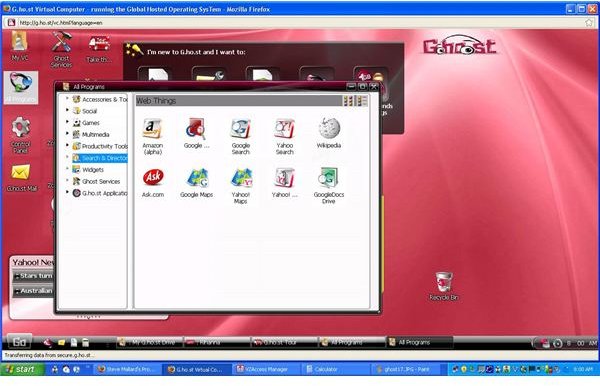600x386 pixels.
Task: Switch to My G.ho.st Drive taskbar window
Action: (149, 342)
